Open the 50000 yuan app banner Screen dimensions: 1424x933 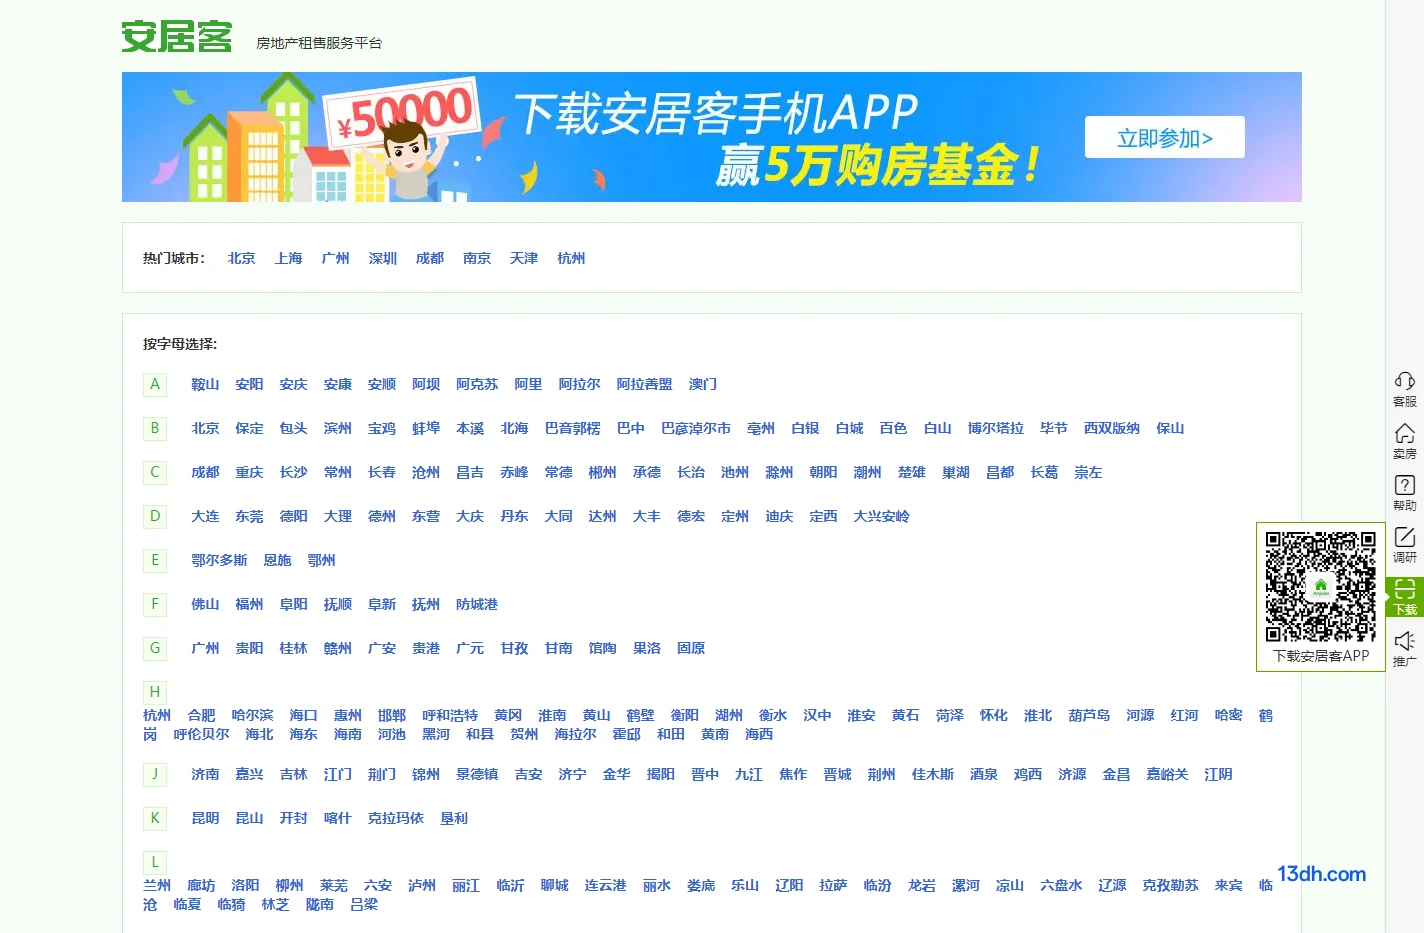tap(711, 137)
